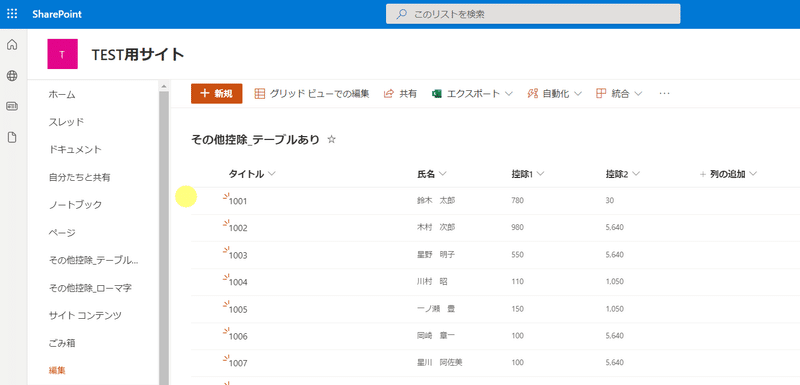This screenshot has width=800, height=385.
Task: Favorite the list with the star icon
Action: (332, 139)
